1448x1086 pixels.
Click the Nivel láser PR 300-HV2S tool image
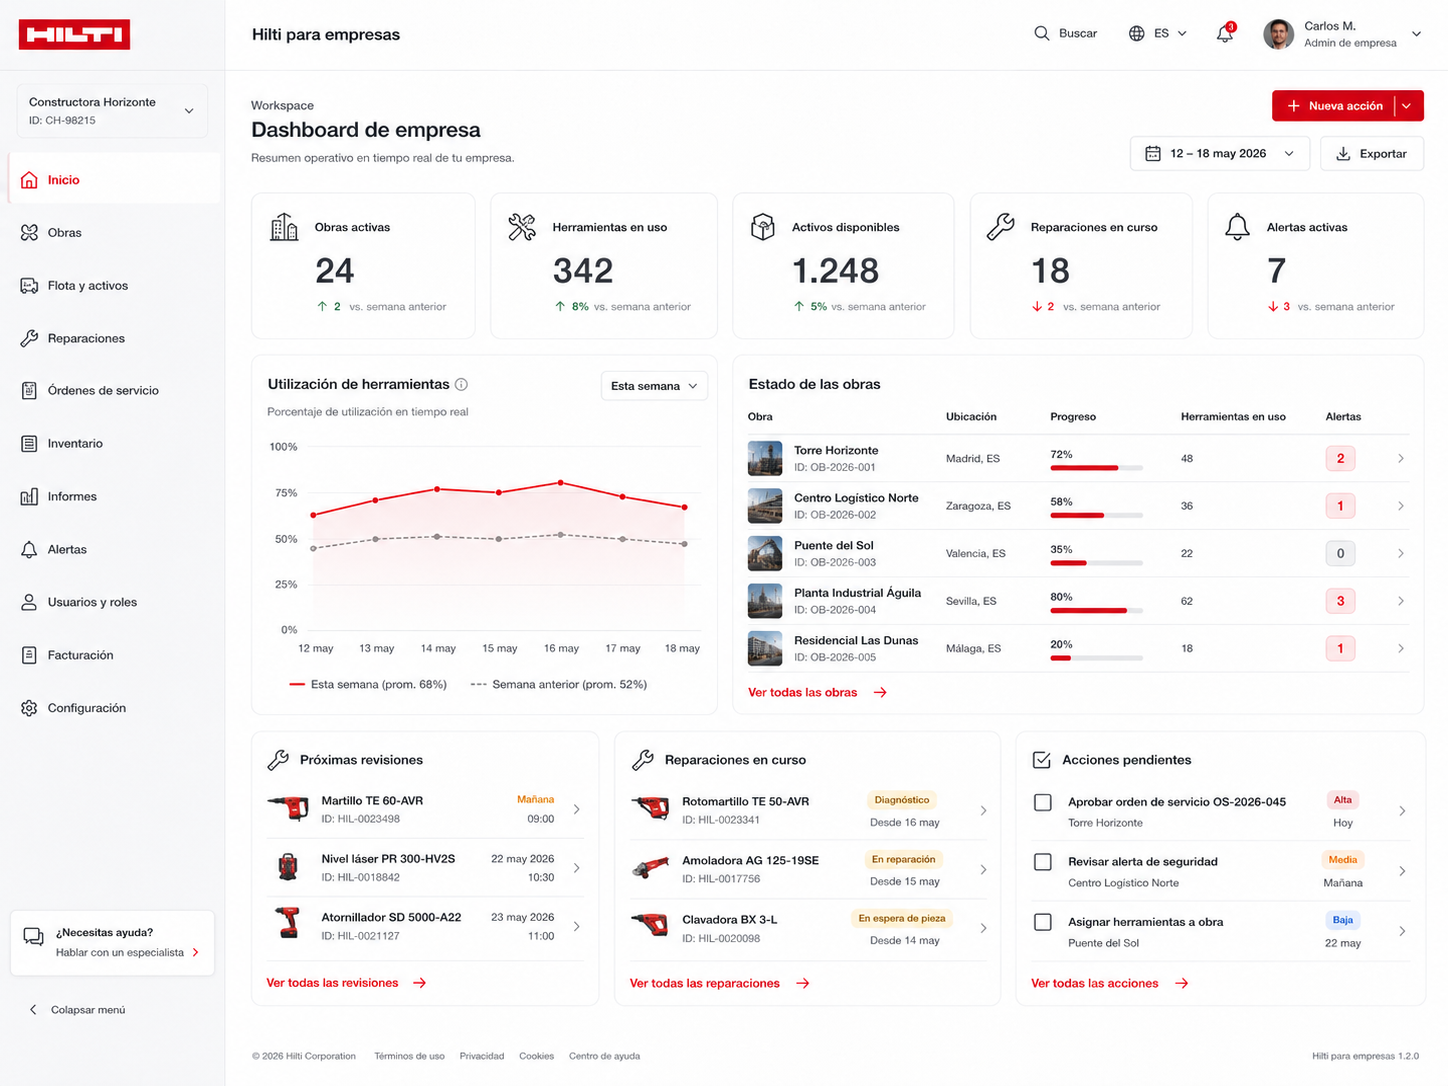pos(288,867)
